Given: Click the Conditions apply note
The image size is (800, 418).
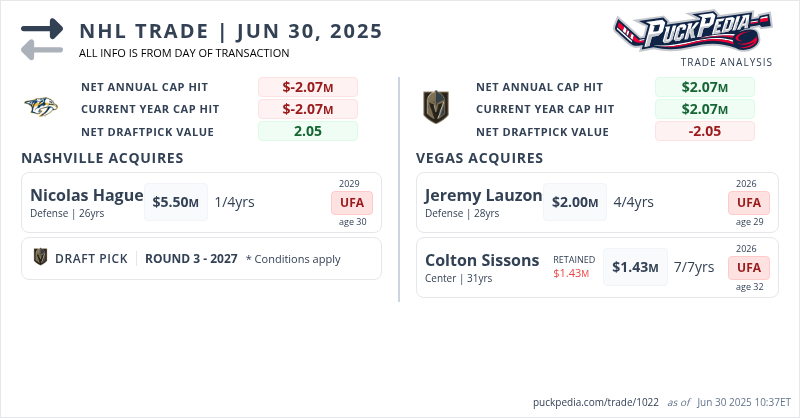Looking at the screenshot, I should pos(293,259).
